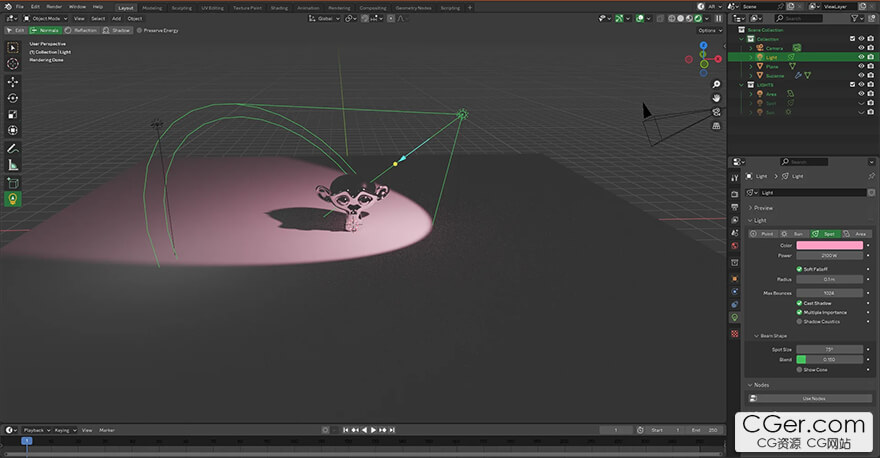
Task: Select the Rotate tool in left toolbar
Action: pos(13,98)
